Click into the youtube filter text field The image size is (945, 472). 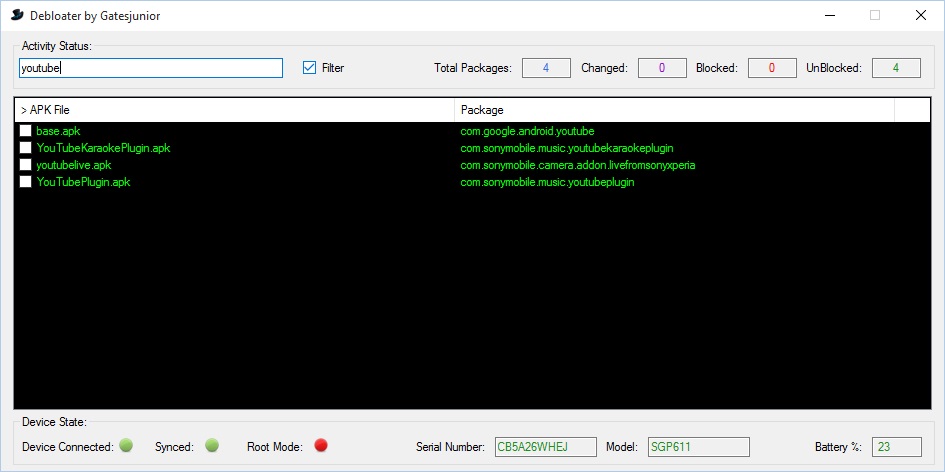pos(151,68)
